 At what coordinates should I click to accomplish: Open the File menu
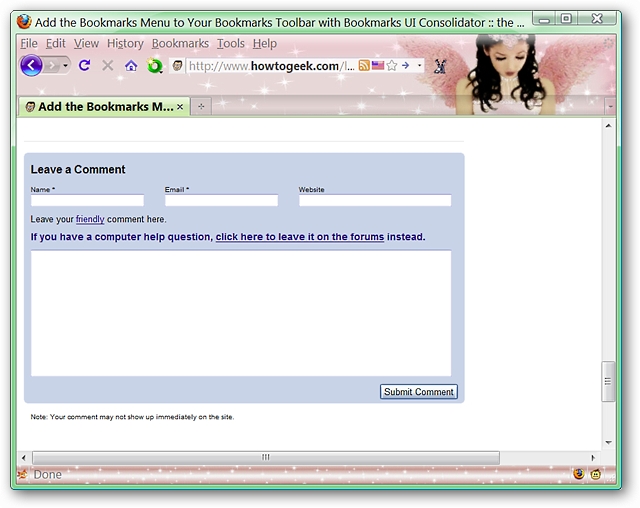point(29,44)
